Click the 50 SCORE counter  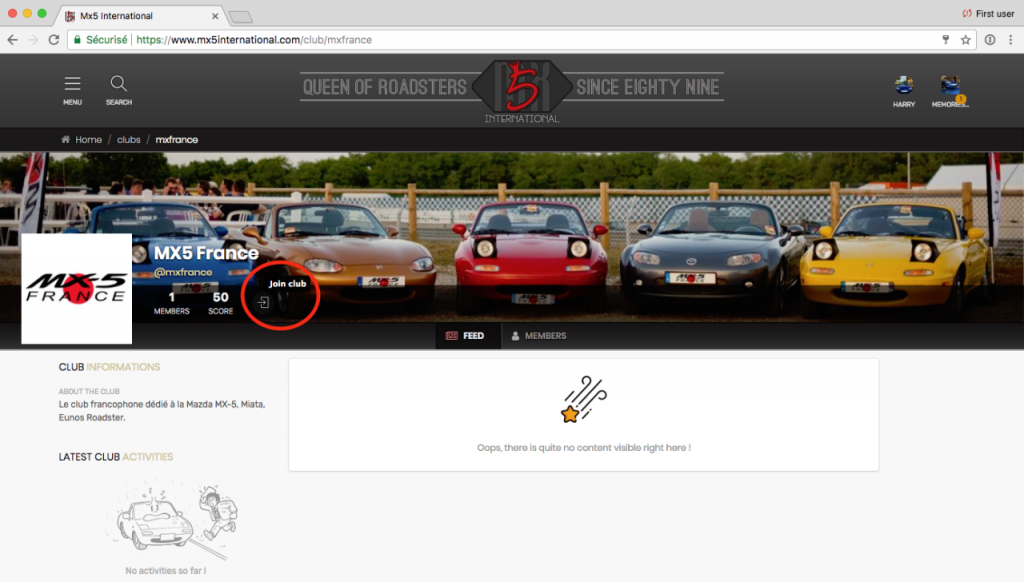220,303
